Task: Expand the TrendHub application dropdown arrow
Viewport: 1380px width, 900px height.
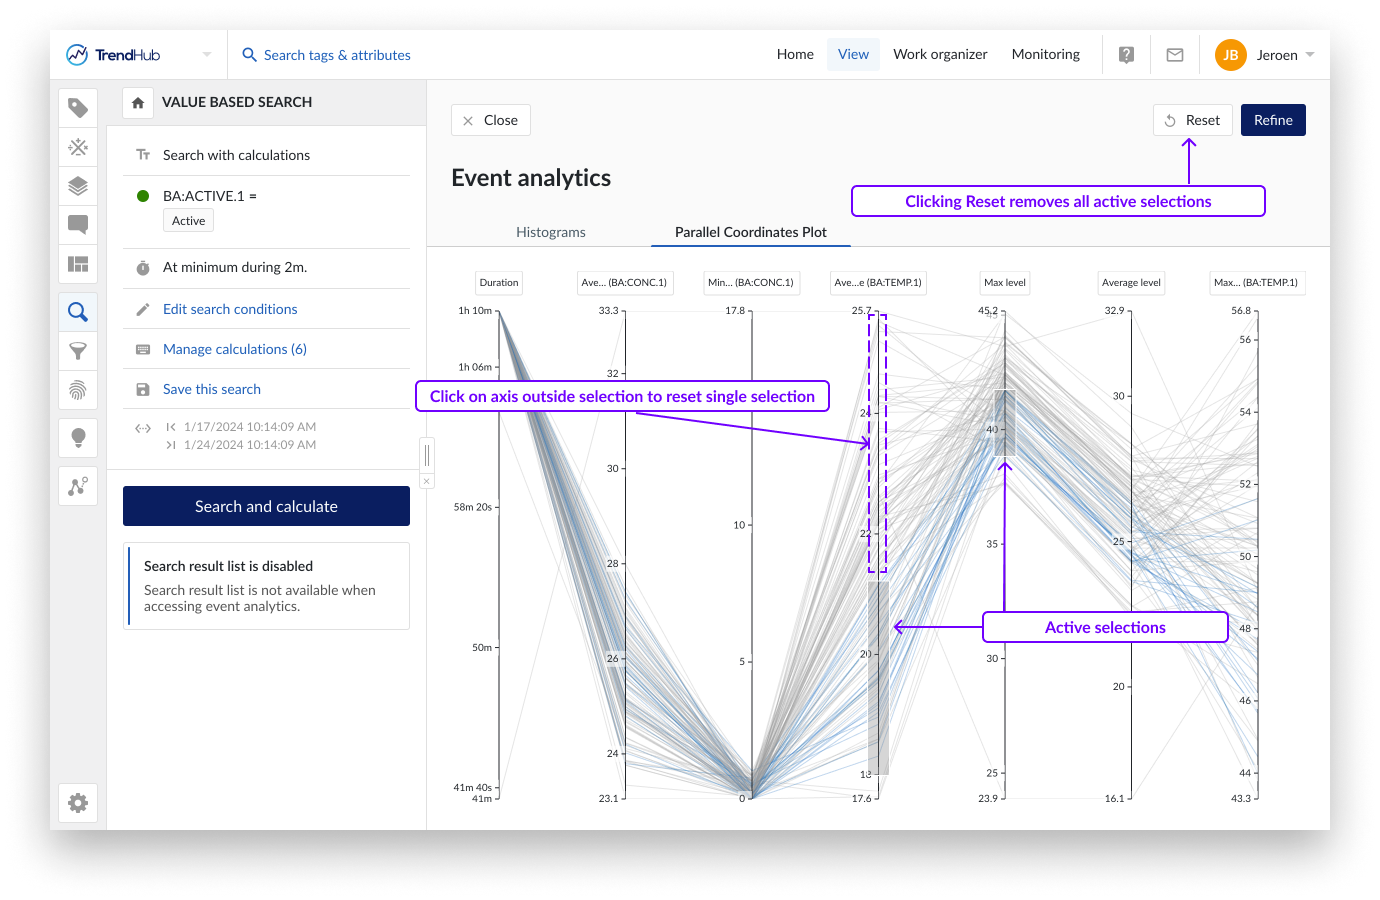Action: pyautogui.click(x=207, y=55)
